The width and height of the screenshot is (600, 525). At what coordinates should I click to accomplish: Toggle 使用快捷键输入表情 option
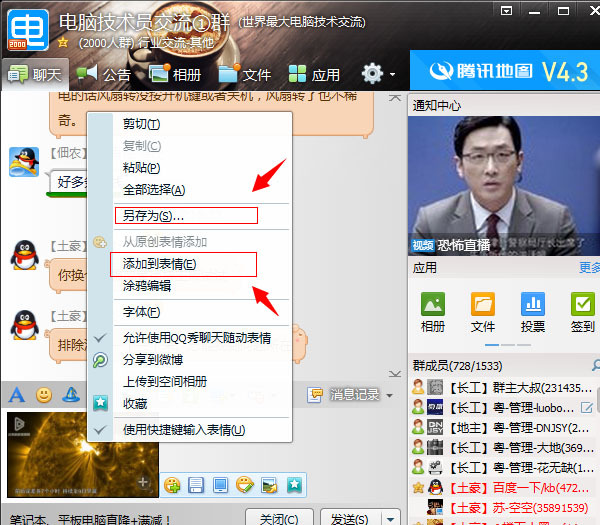[183, 429]
